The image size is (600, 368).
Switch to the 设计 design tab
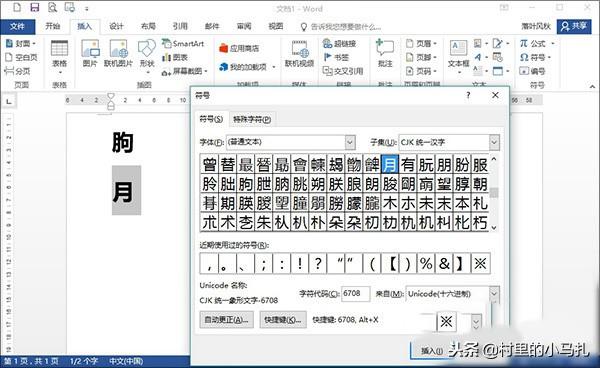coord(116,26)
